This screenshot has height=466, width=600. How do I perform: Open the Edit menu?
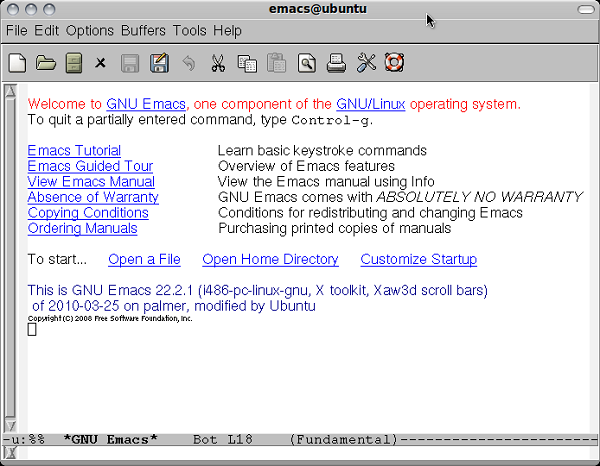46,31
